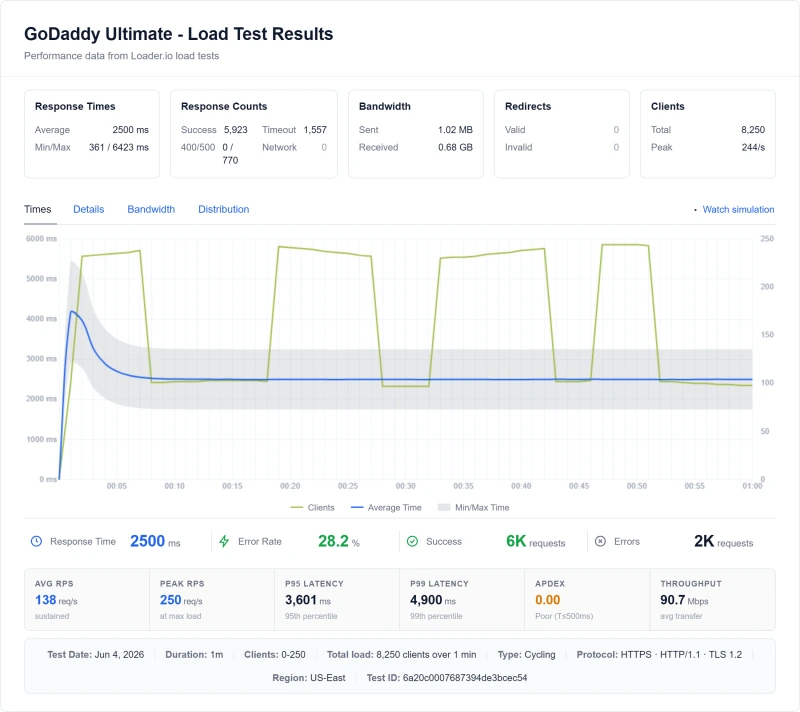Click the Type: Cycling entry
Viewport: 800px width, 712px height.
point(527,654)
